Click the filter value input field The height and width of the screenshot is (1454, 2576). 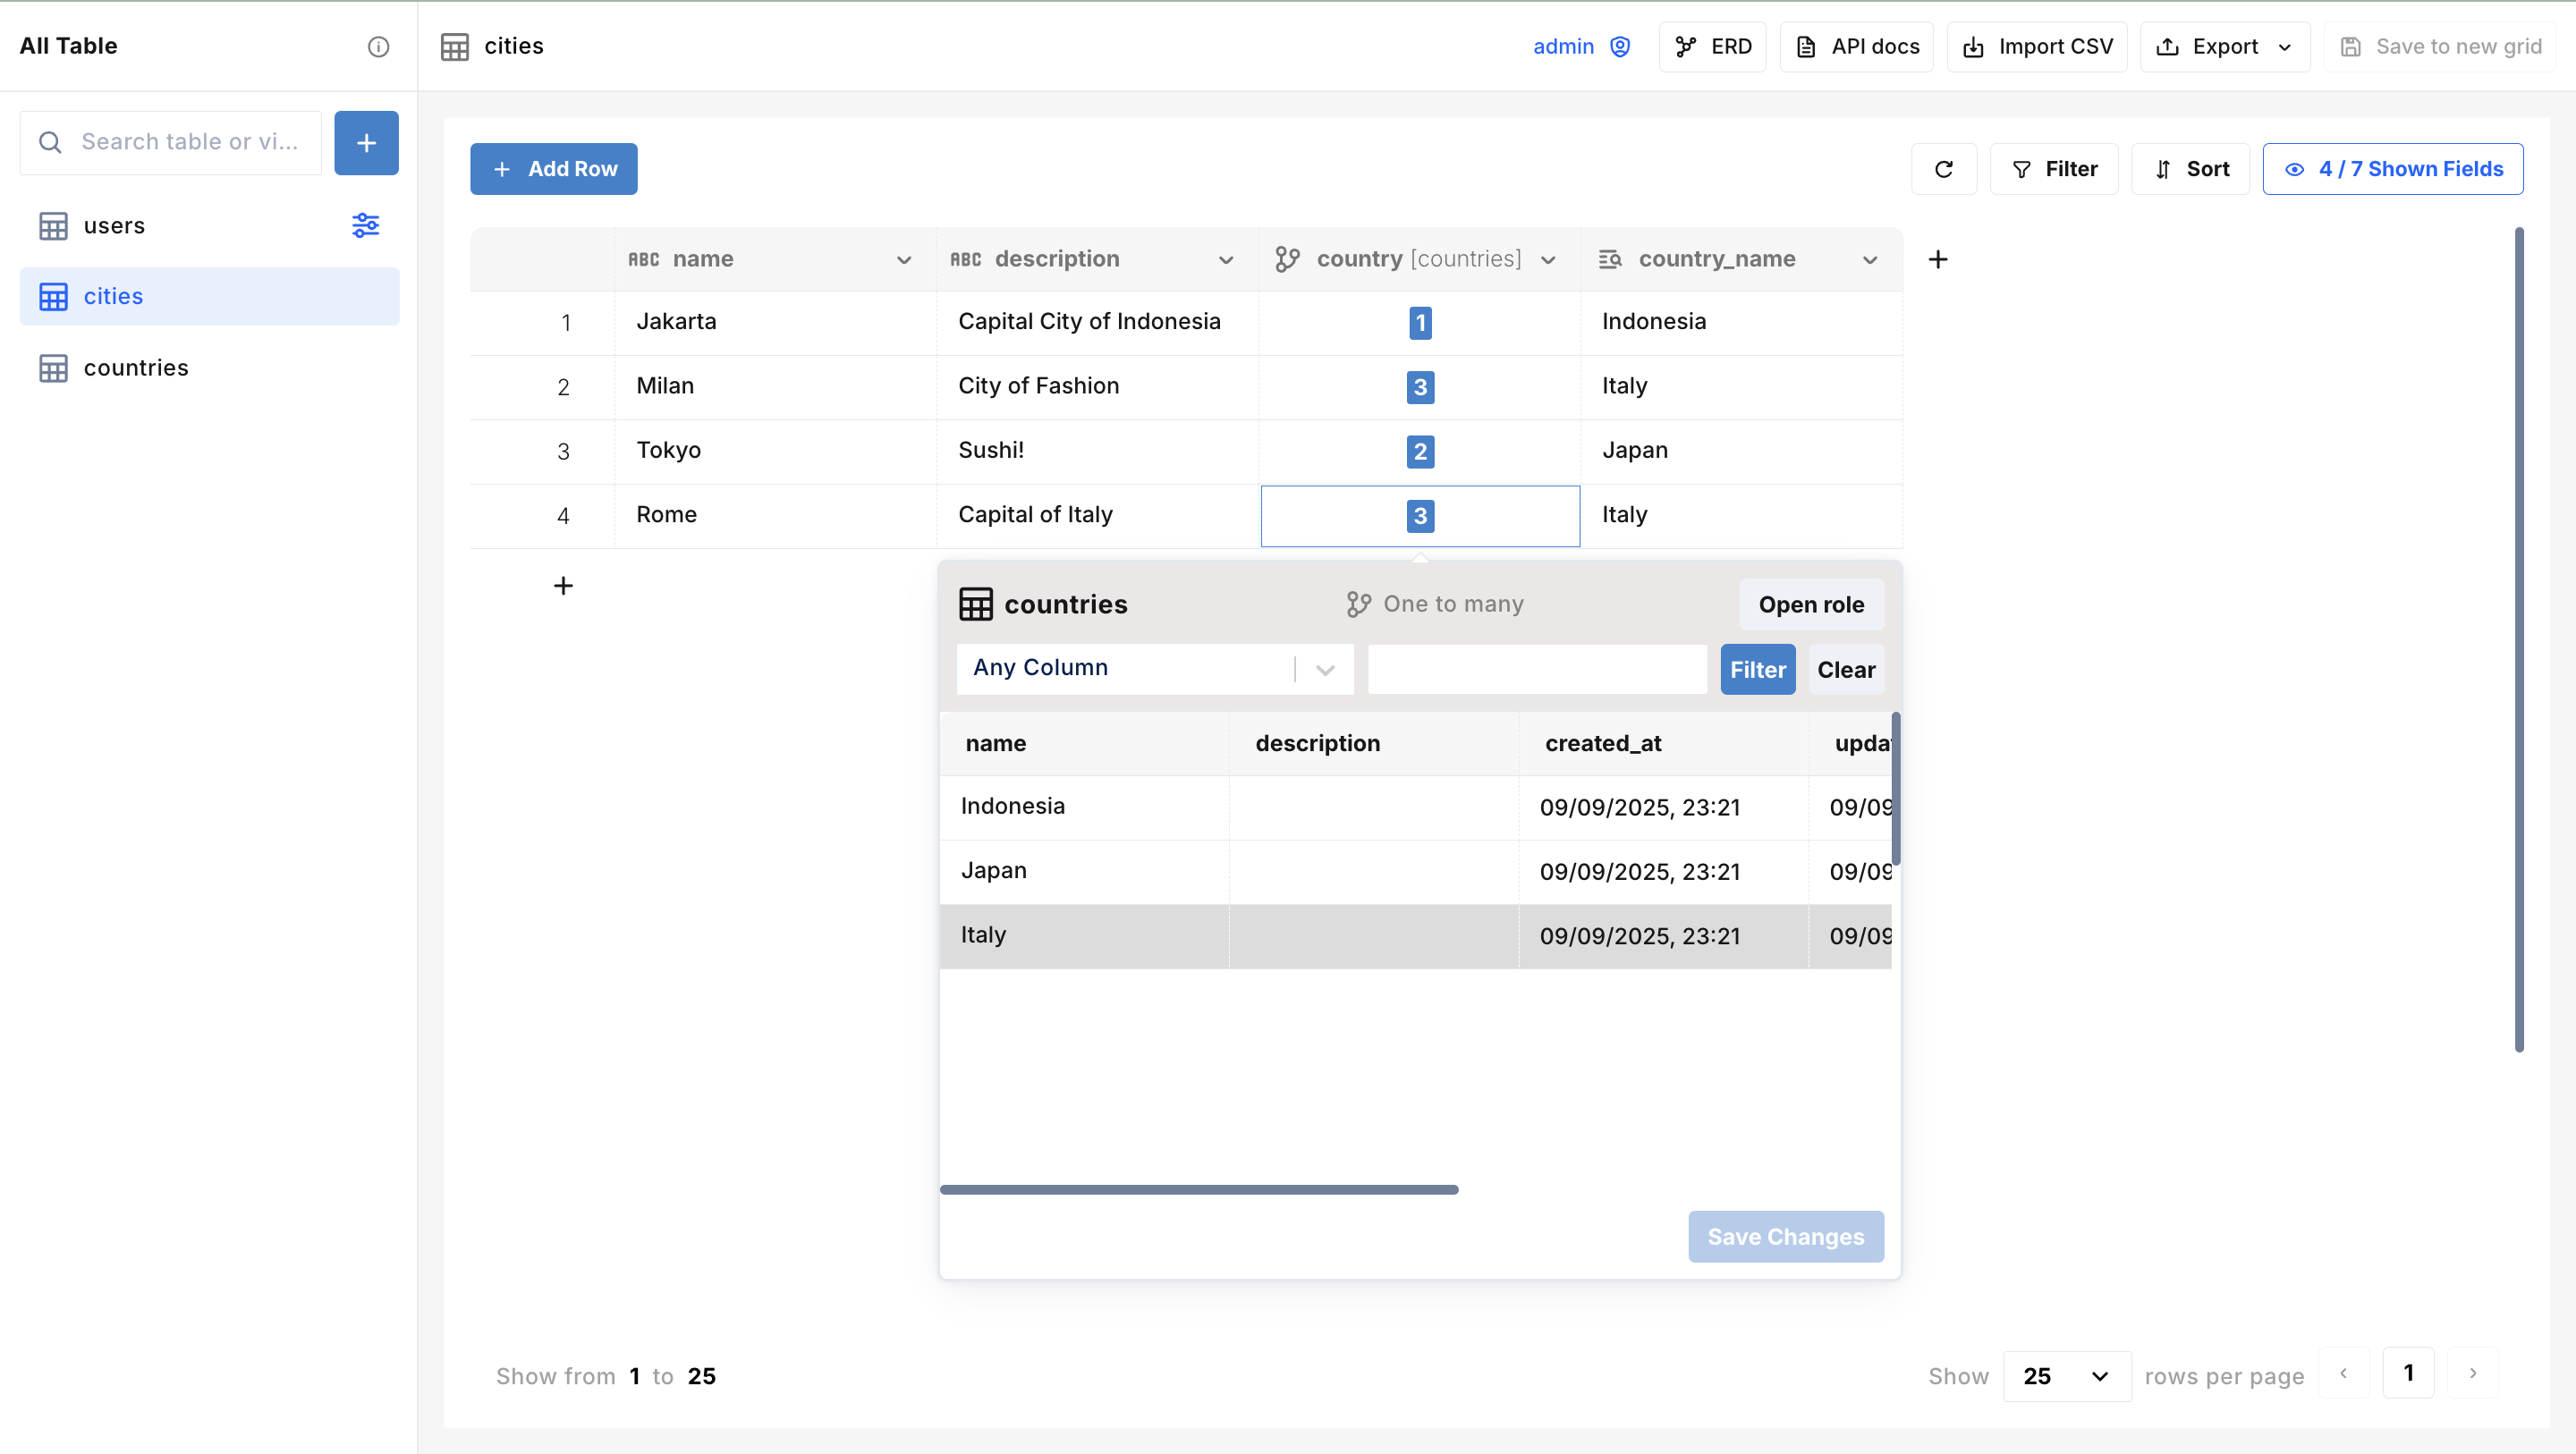tap(1536, 669)
